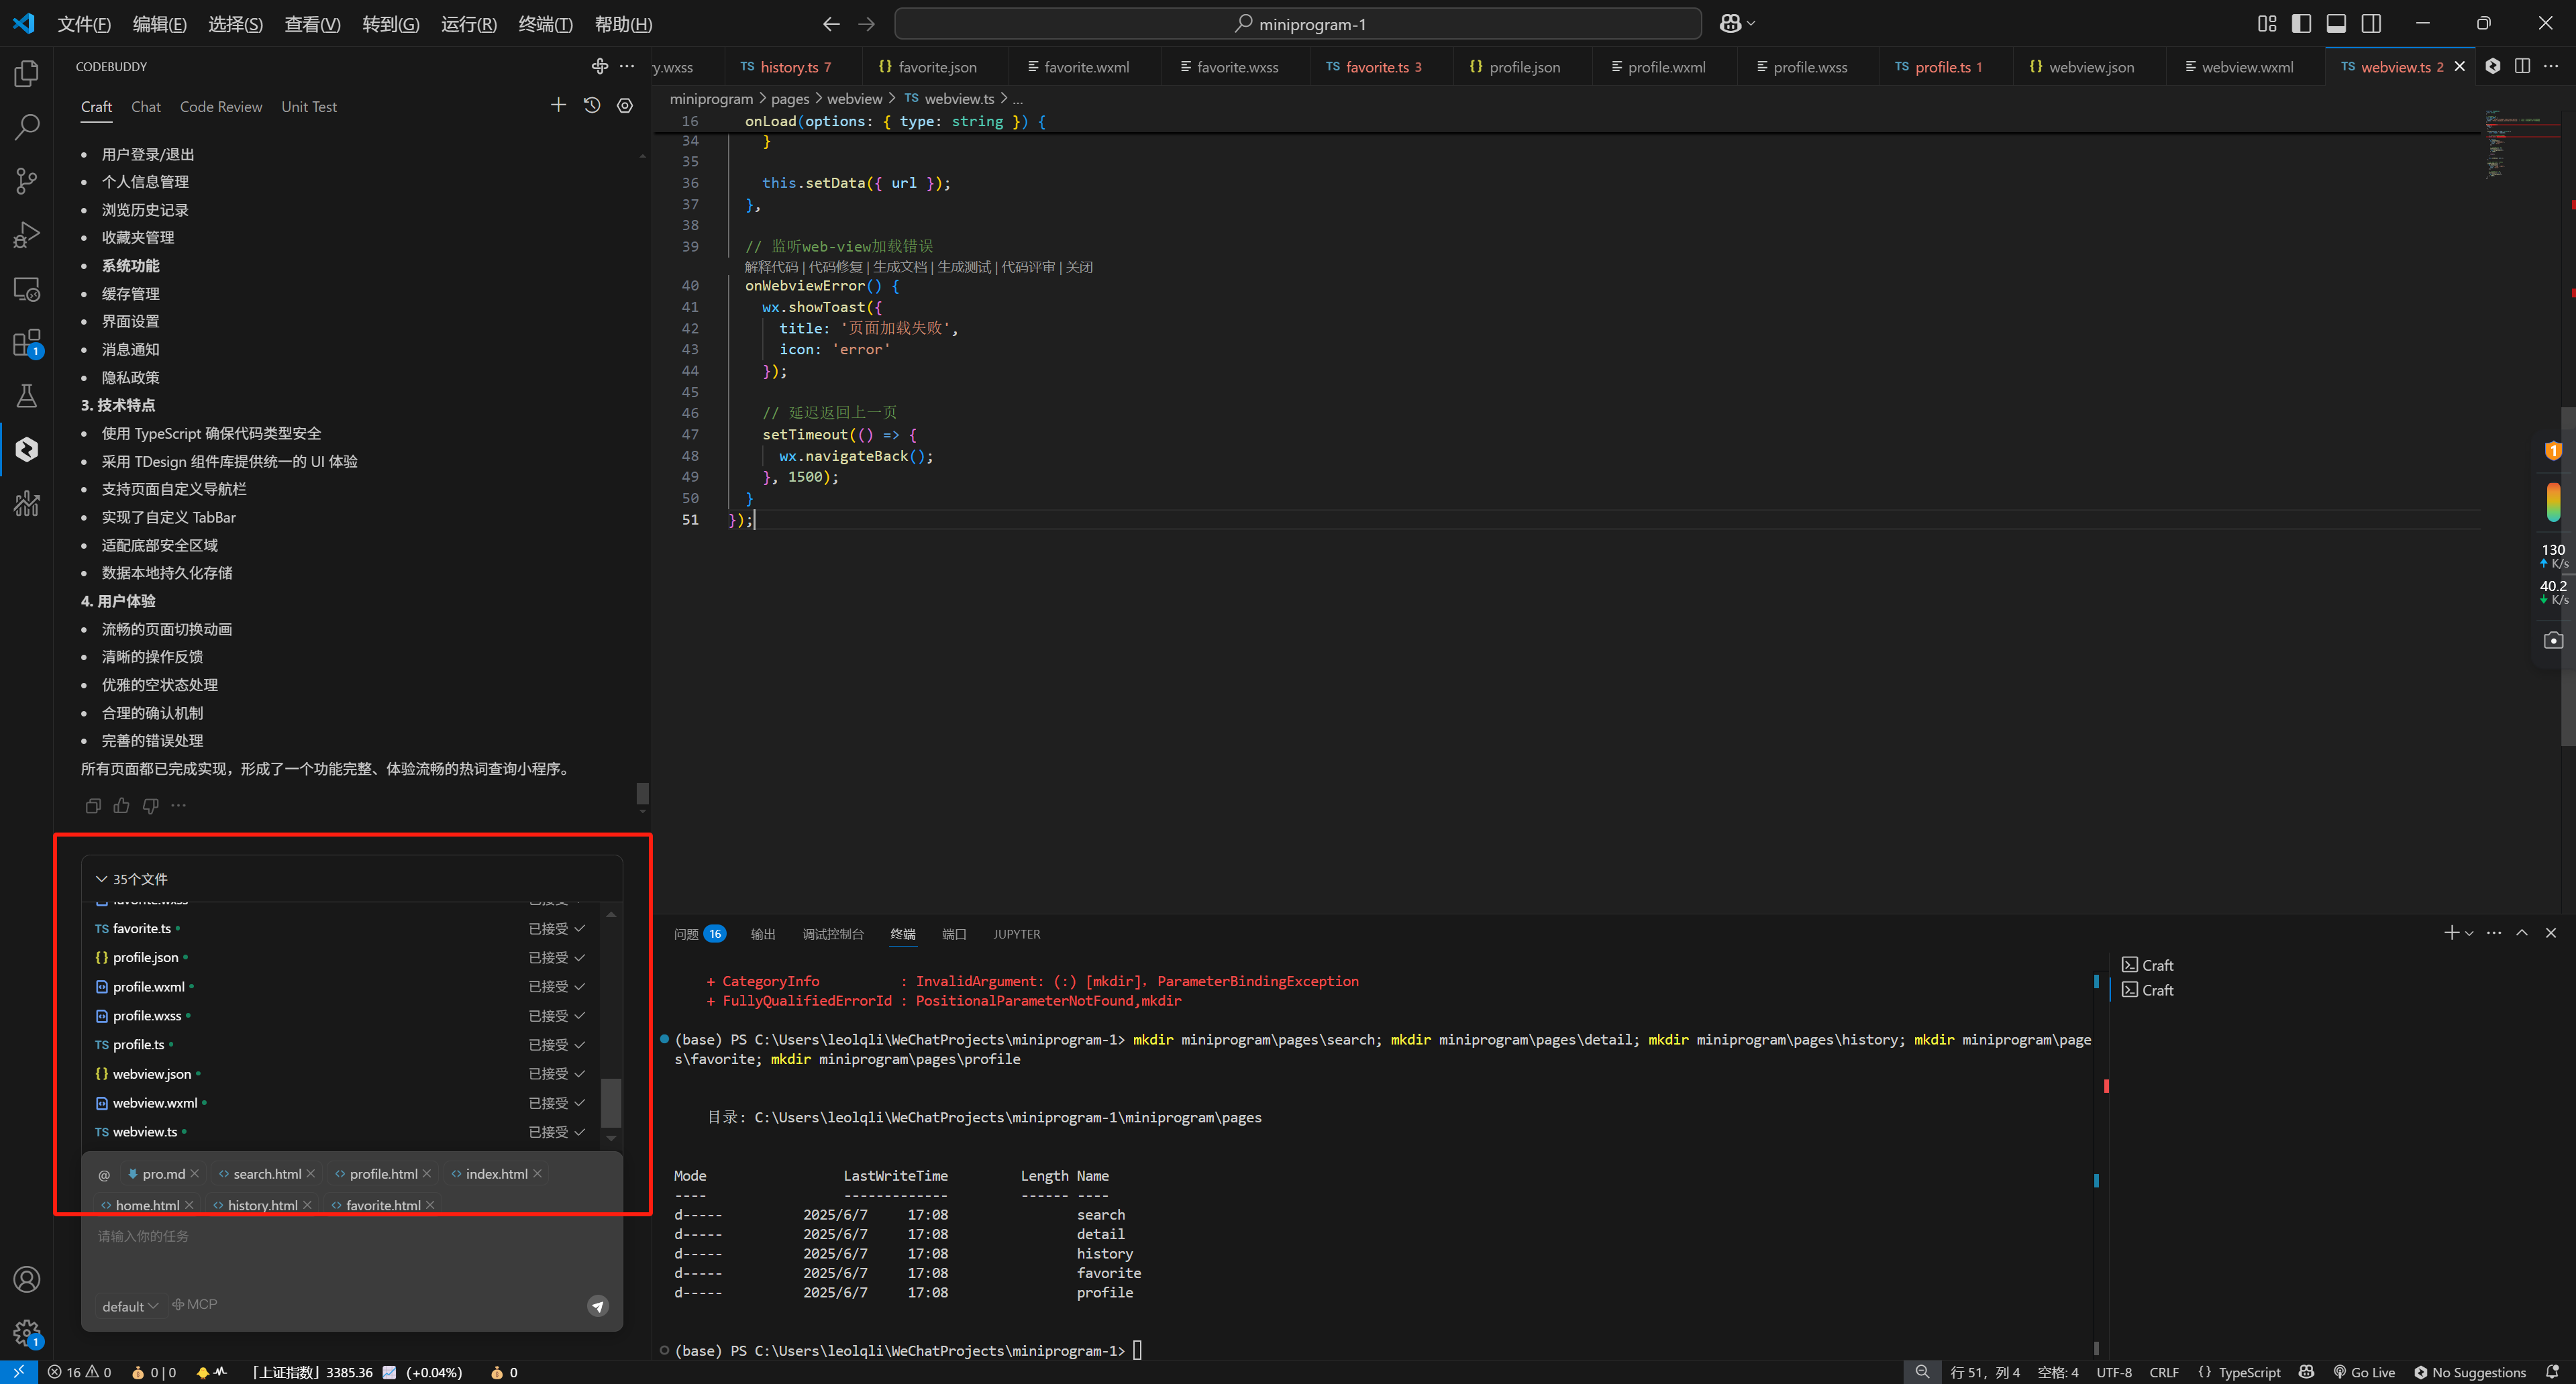
Task: Open Run and Debug view
Action: tap(27, 235)
